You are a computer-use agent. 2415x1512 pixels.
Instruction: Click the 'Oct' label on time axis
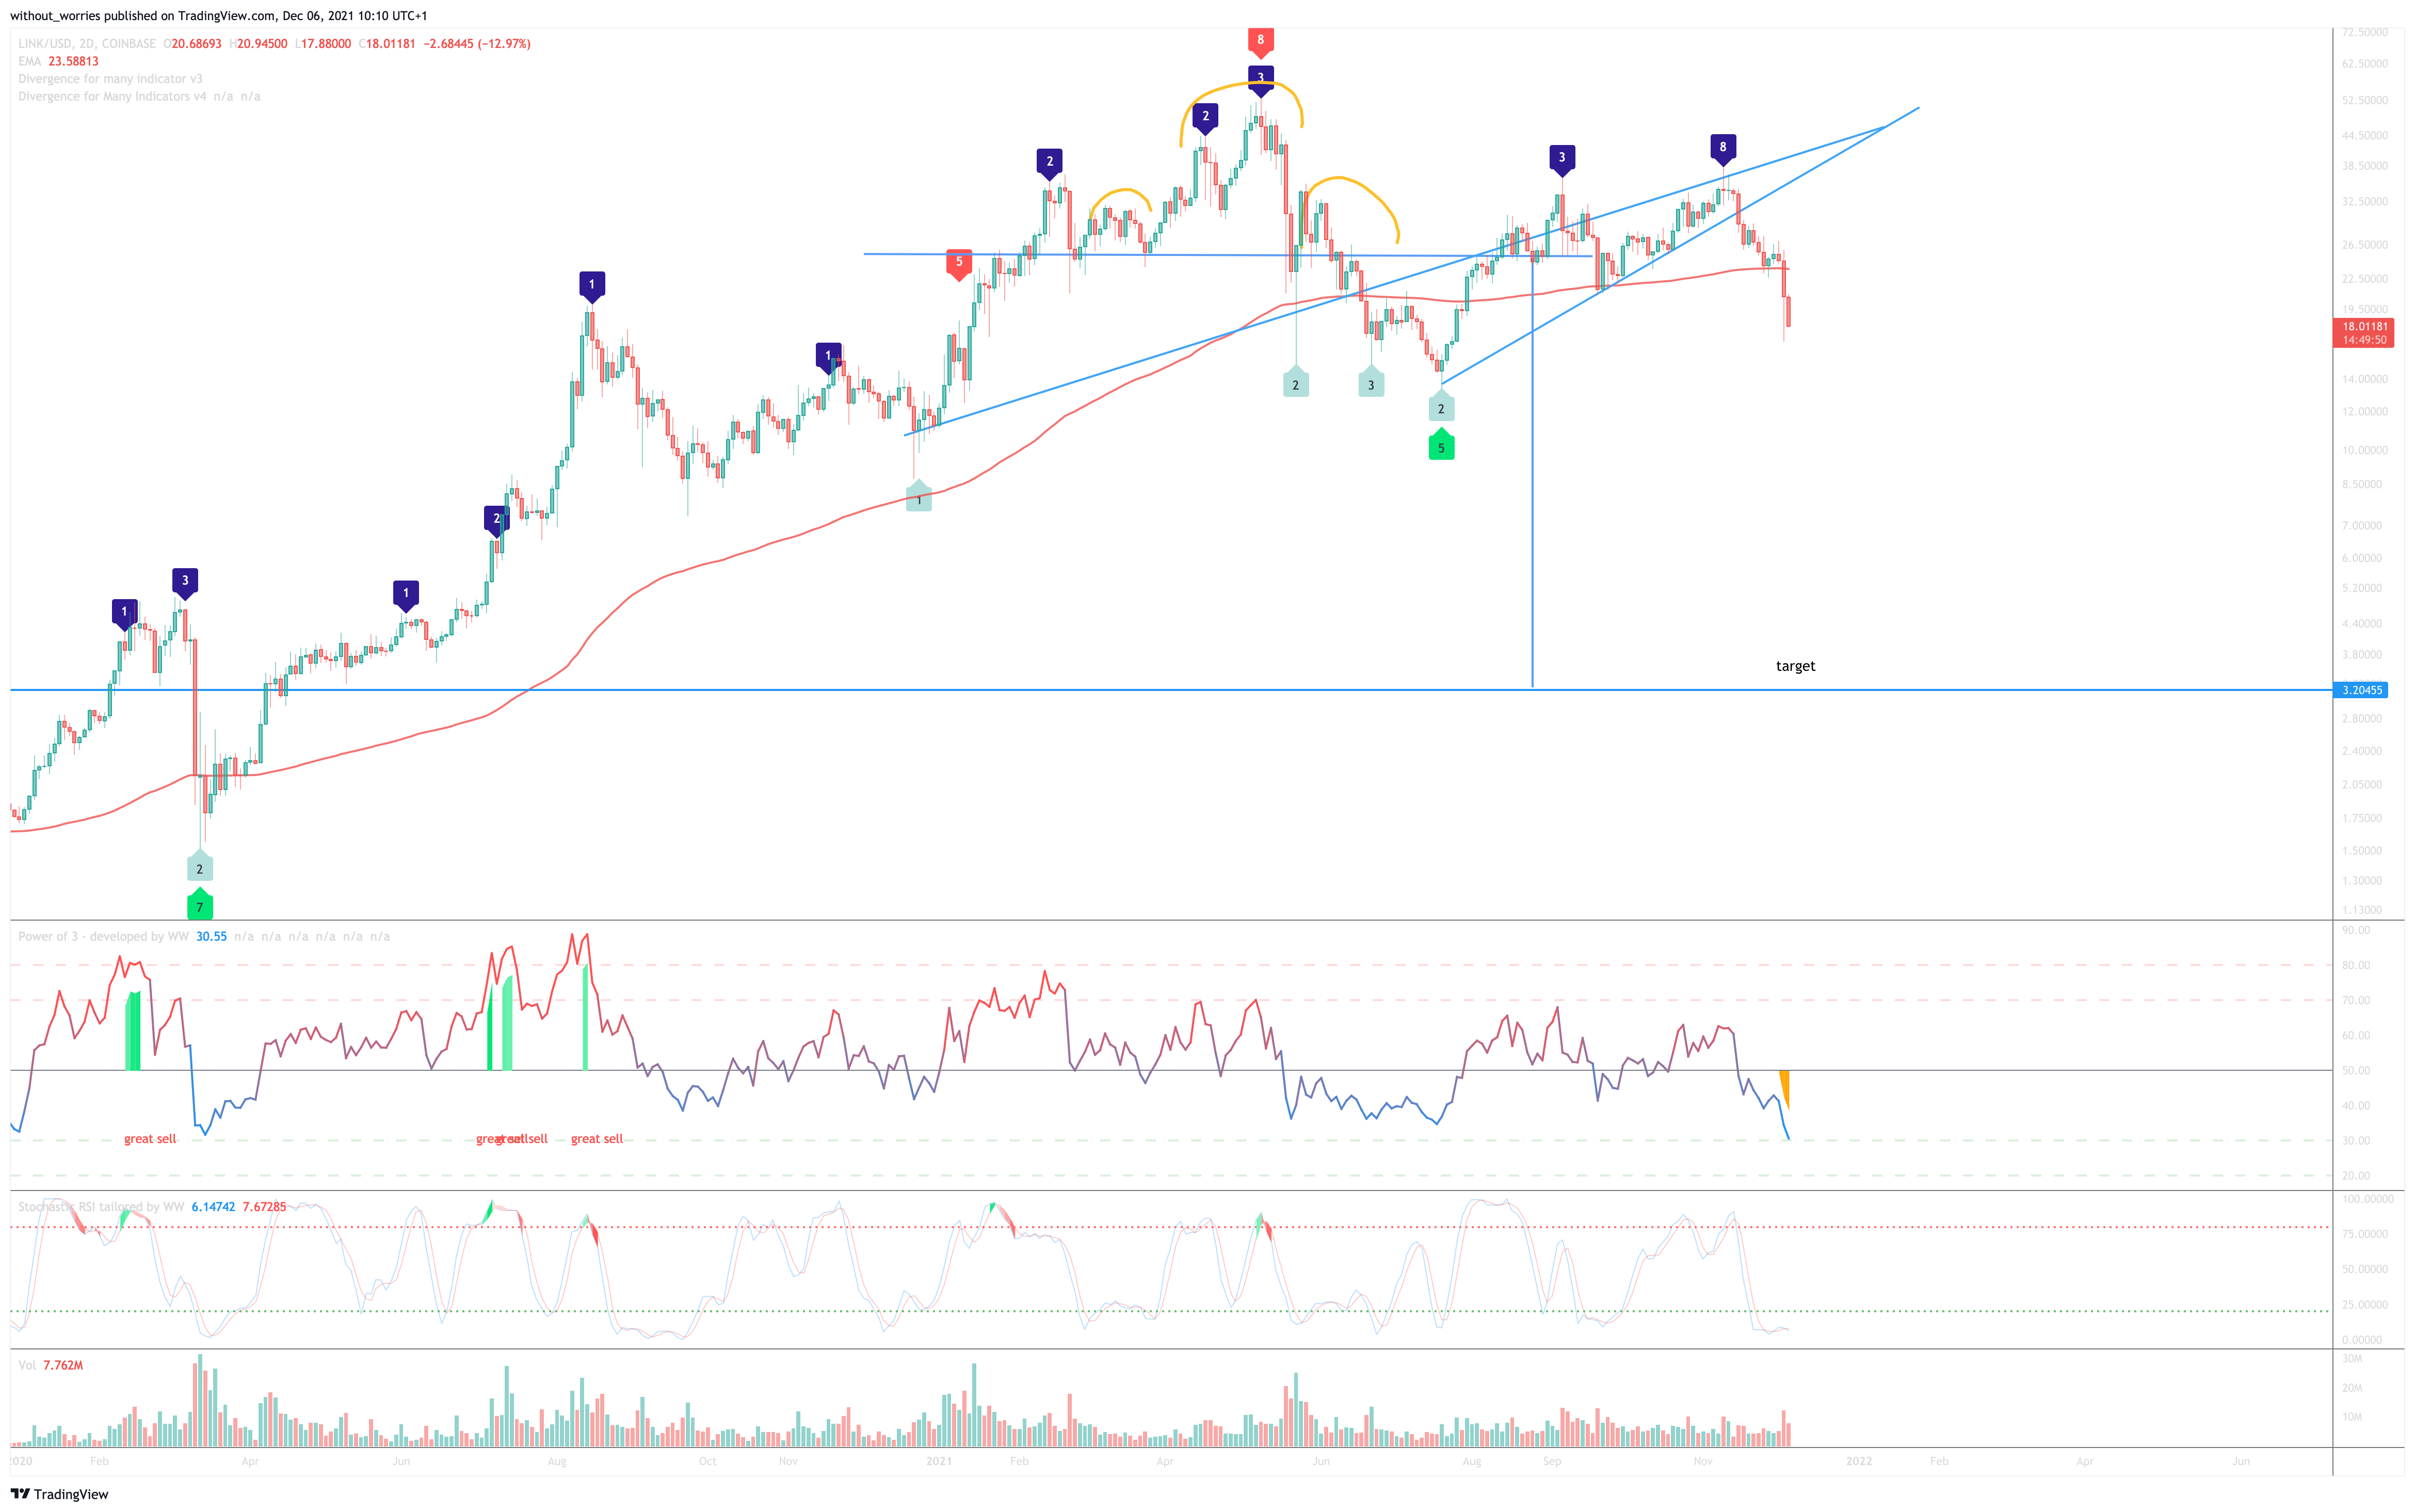[707, 1461]
